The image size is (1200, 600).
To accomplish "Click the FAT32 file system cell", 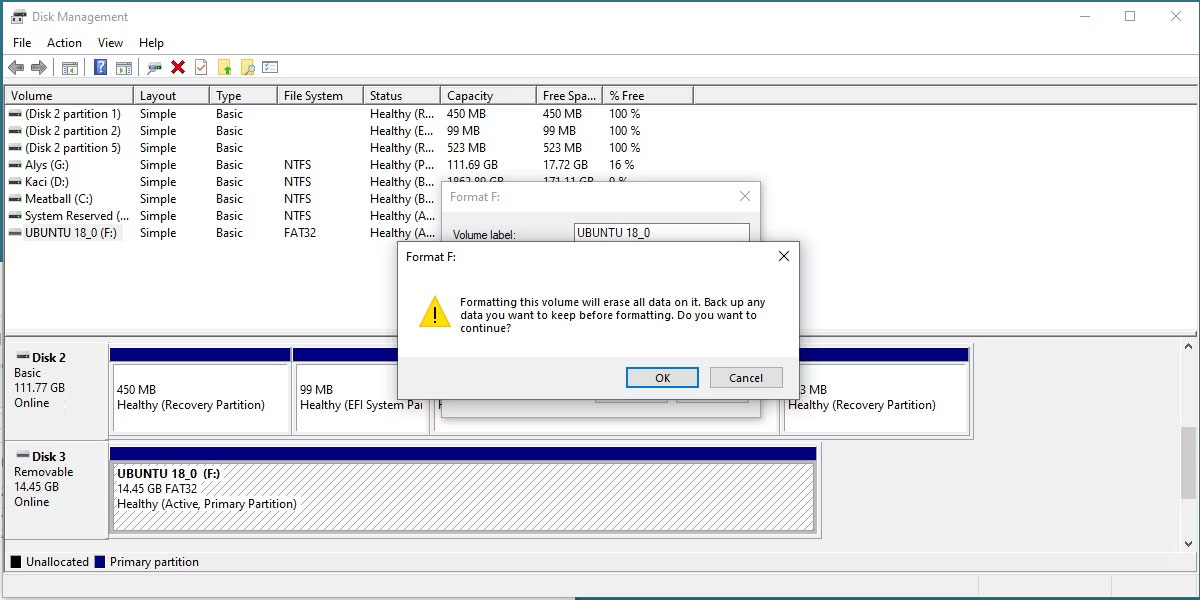I will pyautogui.click(x=300, y=233).
